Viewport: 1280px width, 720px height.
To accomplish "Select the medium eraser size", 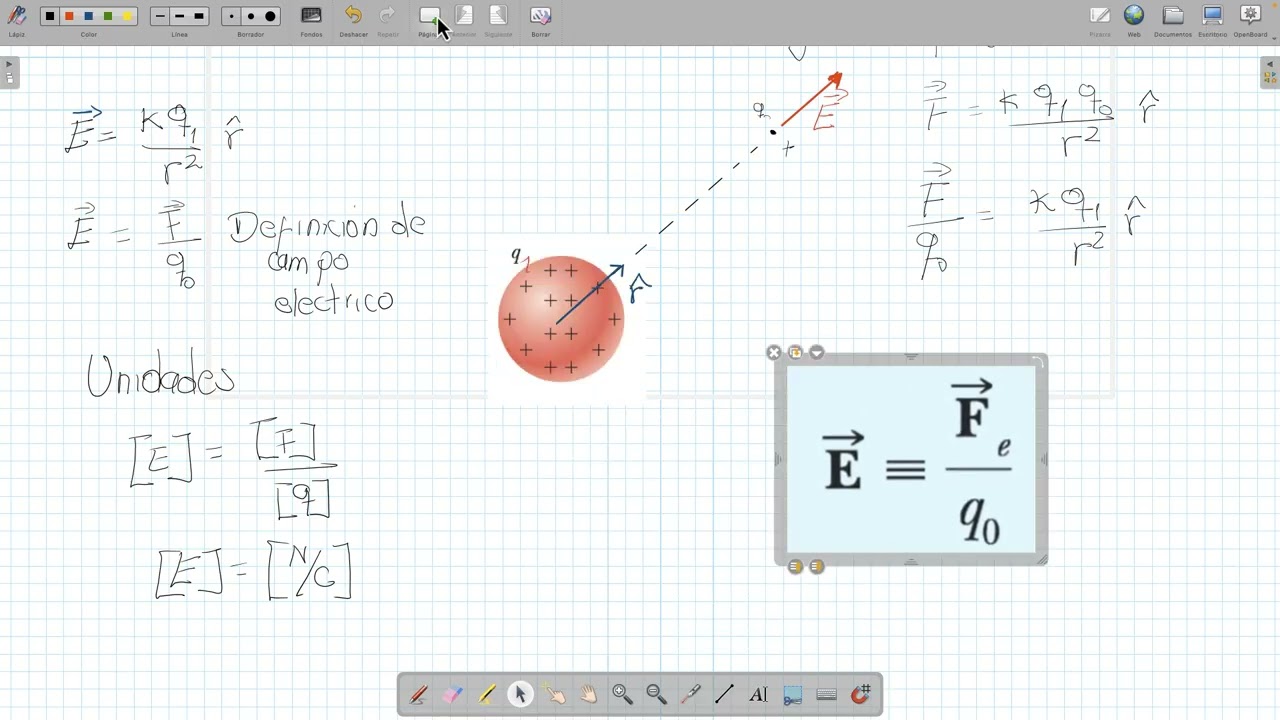I will click(x=251, y=16).
